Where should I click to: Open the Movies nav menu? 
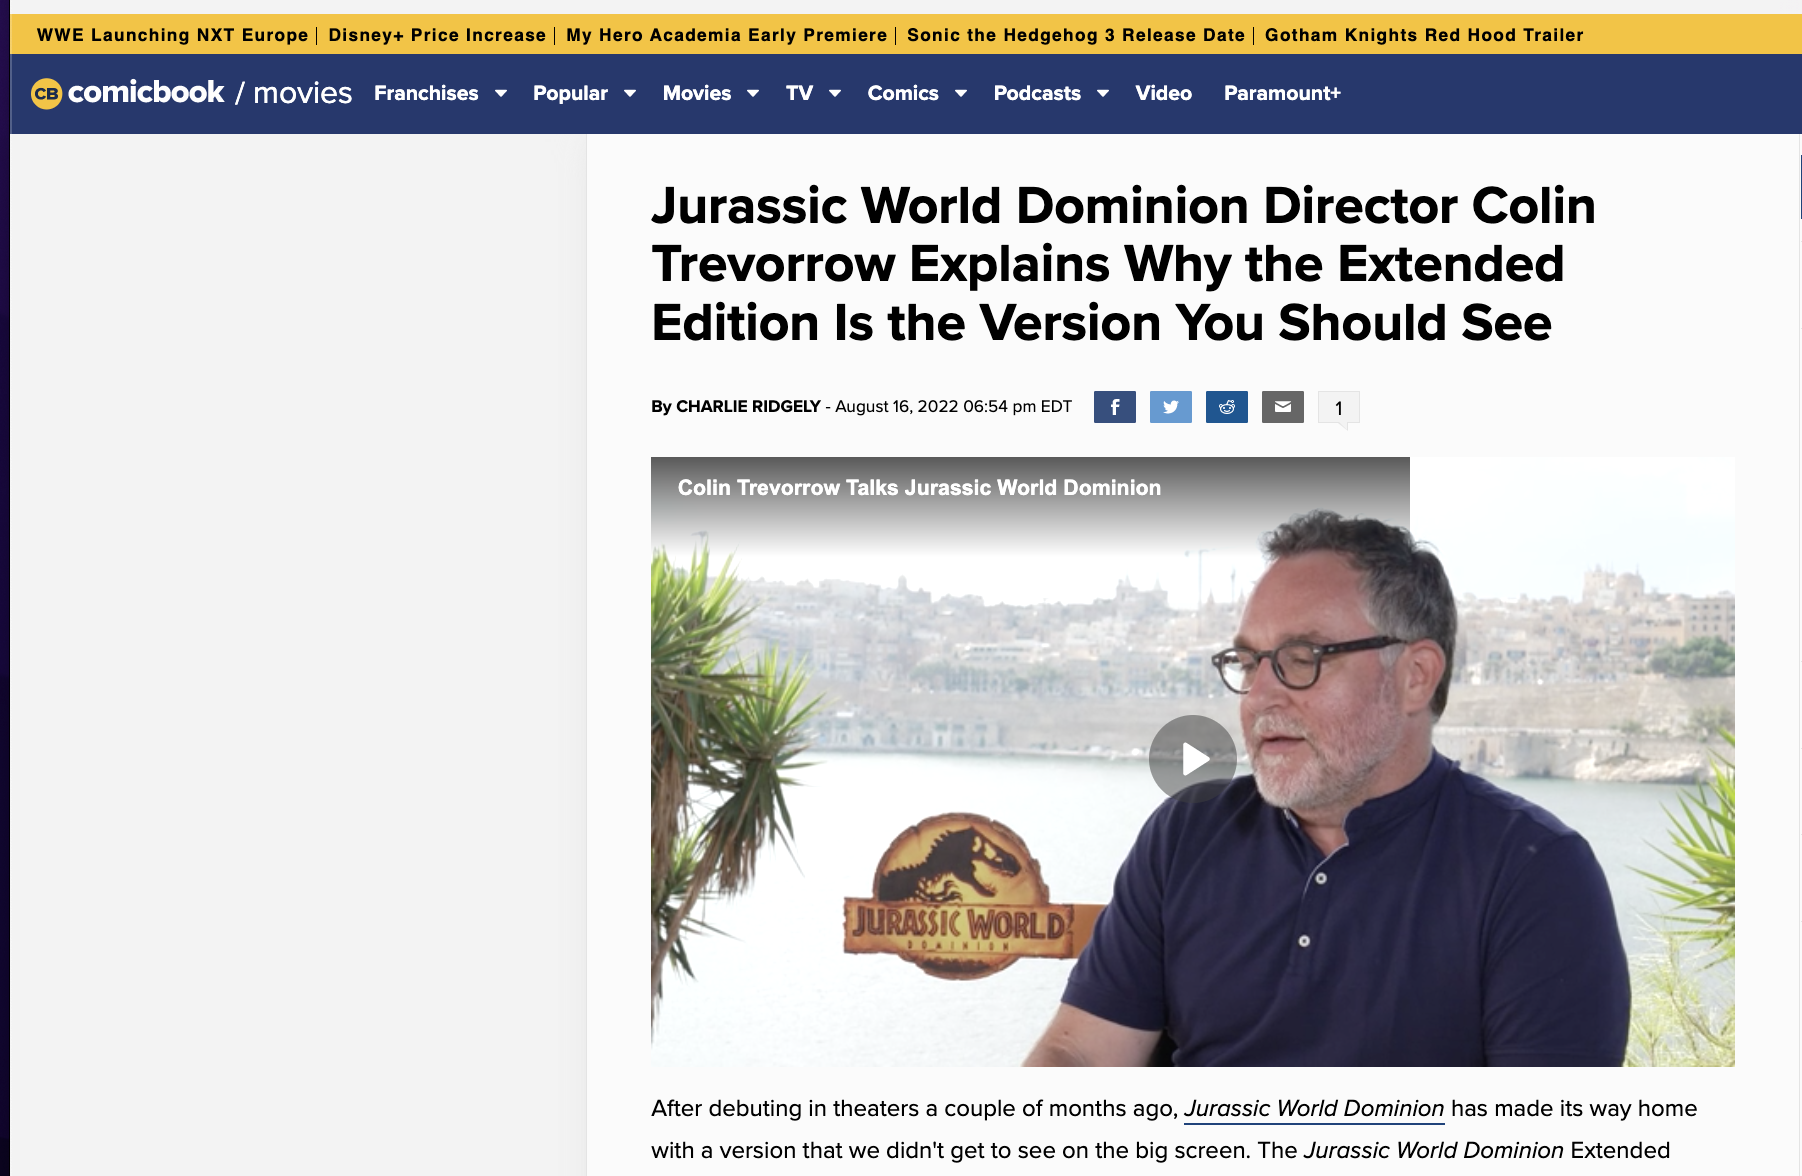[x=697, y=93]
